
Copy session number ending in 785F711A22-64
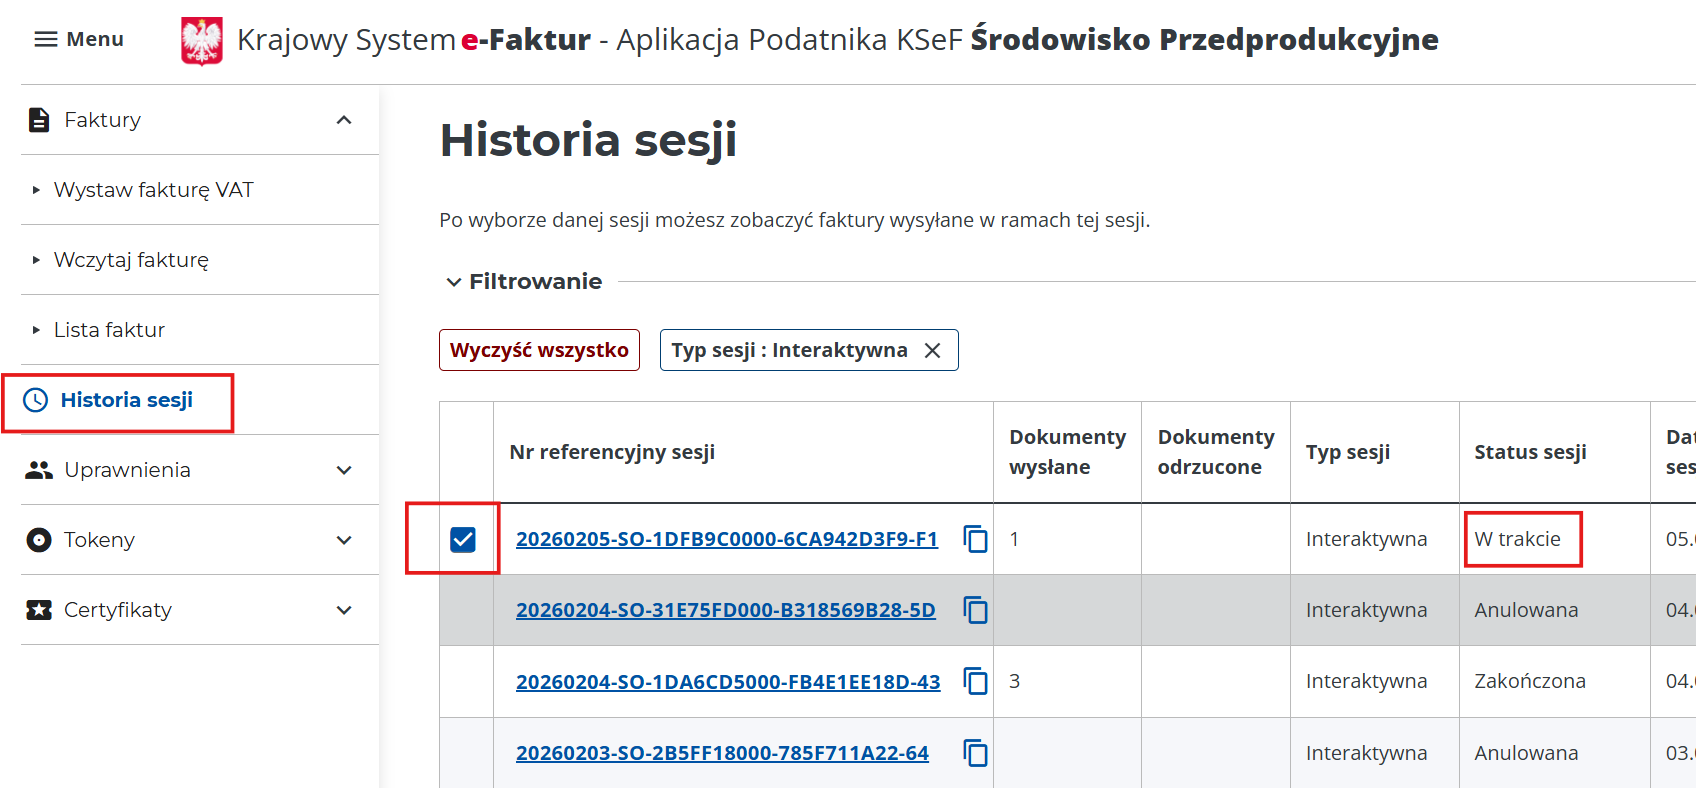975,753
